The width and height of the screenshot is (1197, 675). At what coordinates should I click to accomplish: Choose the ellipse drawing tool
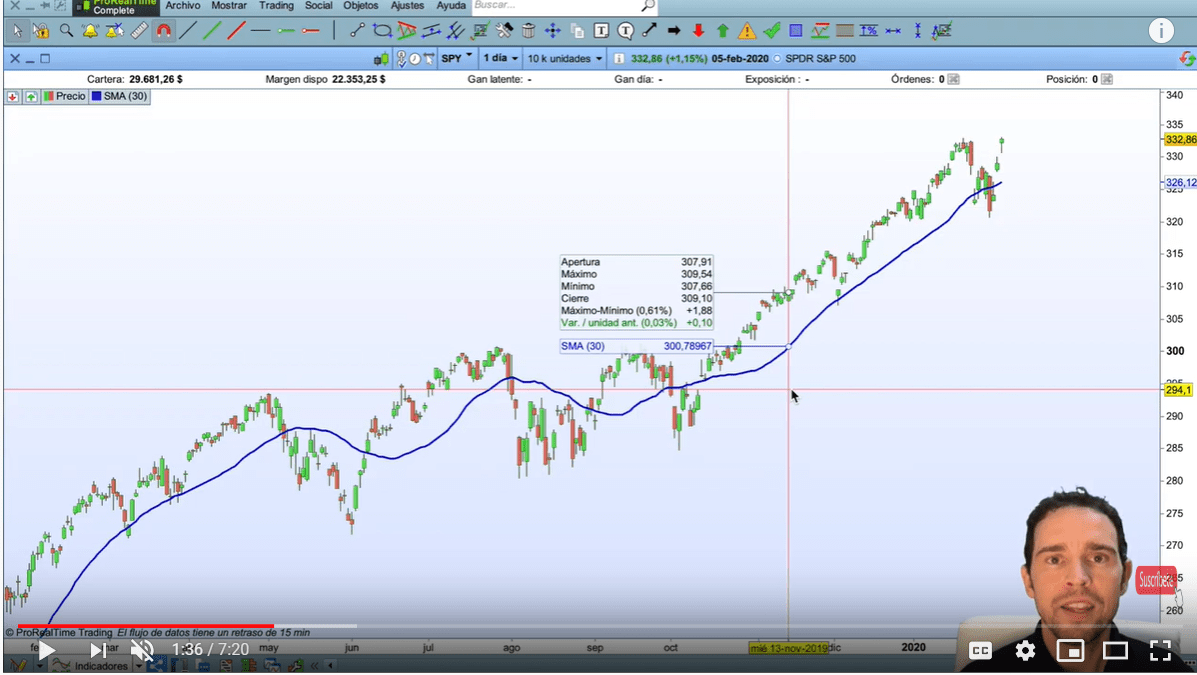[x=382, y=31]
